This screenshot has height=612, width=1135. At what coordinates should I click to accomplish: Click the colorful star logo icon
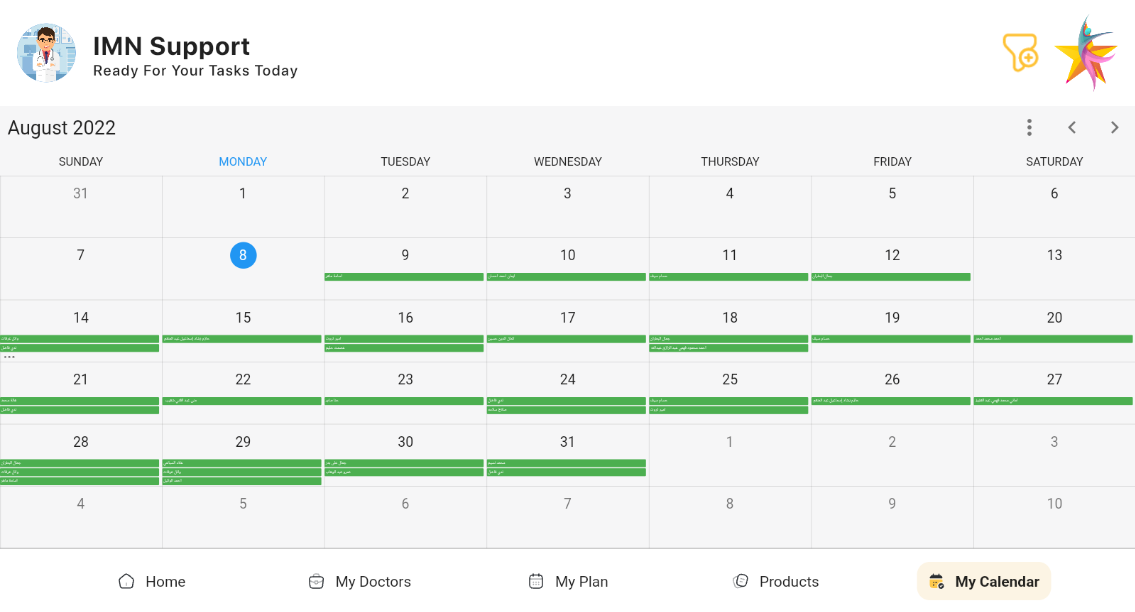coord(1086,54)
